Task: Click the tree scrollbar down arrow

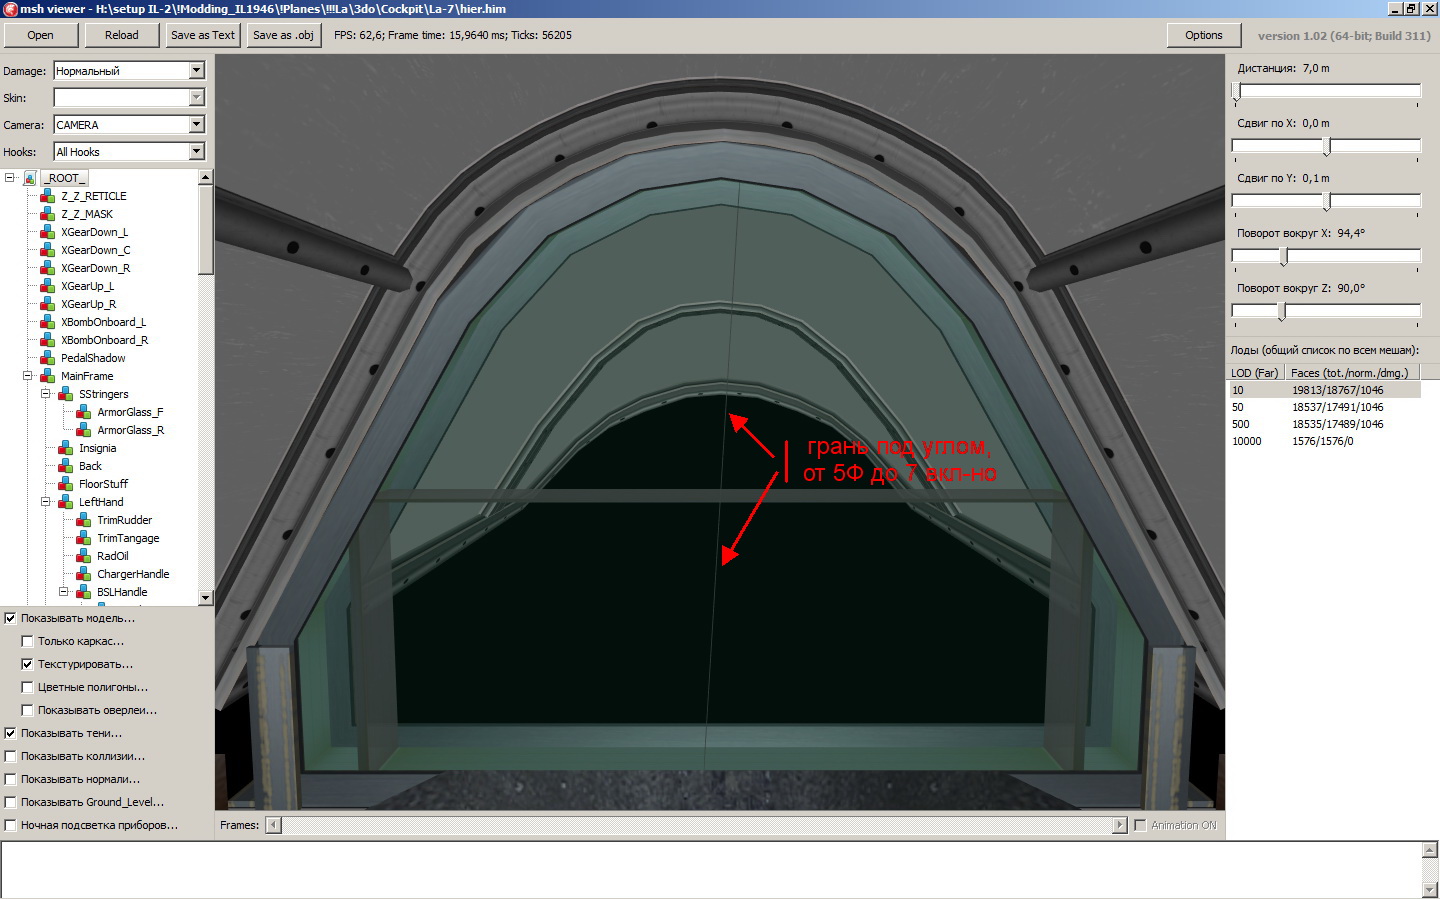Action: pos(206,598)
